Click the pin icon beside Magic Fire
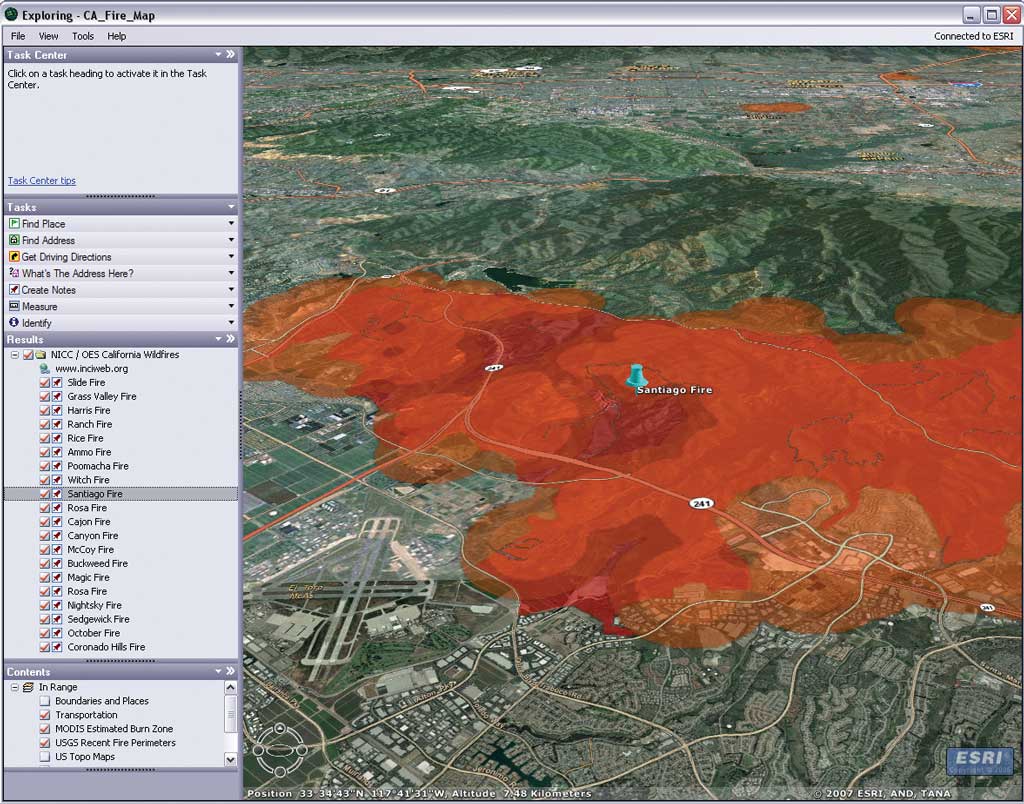The height and width of the screenshot is (804, 1024). click(x=57, y=577)
